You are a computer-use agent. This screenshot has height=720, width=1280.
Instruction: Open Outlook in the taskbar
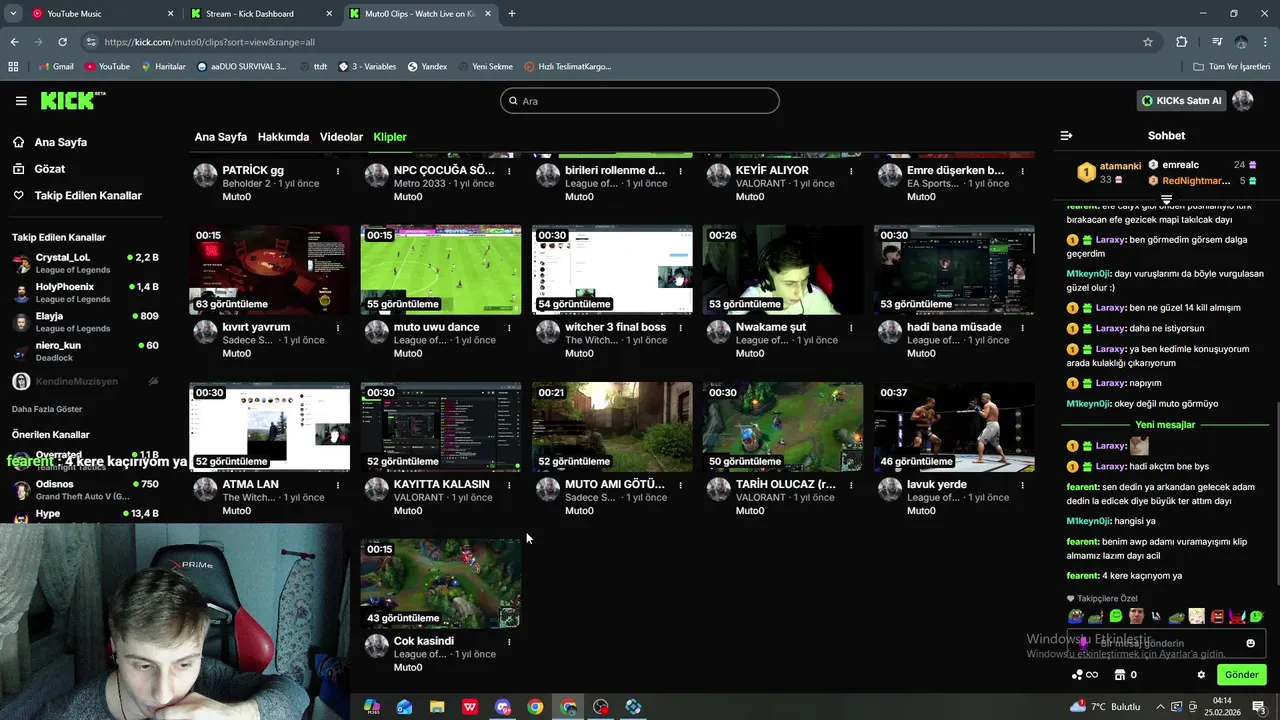coord(404,707)
